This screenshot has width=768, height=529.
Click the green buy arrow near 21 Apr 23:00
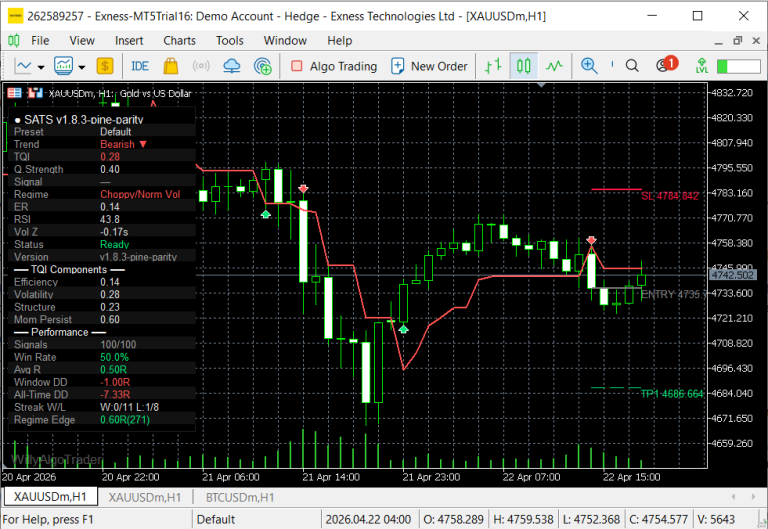(403, 329)
